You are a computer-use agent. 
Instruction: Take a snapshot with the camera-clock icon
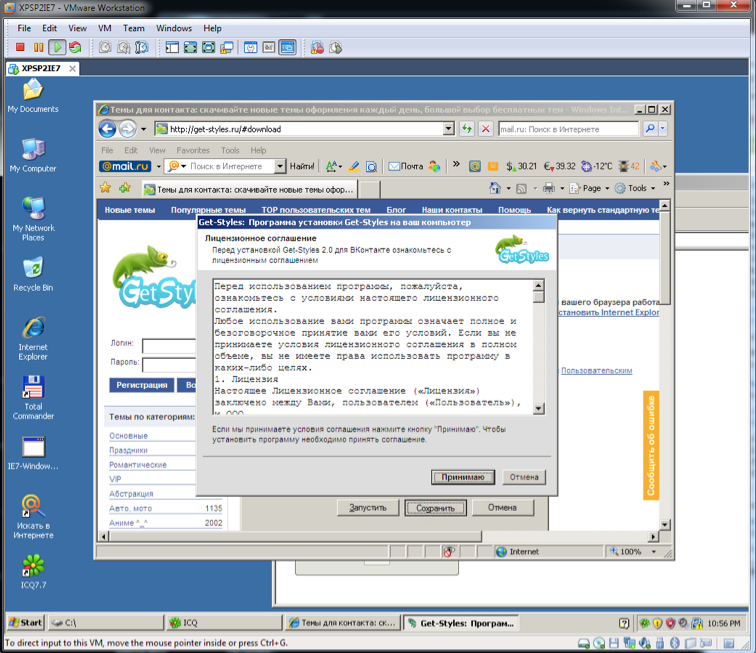pos(105,47)
